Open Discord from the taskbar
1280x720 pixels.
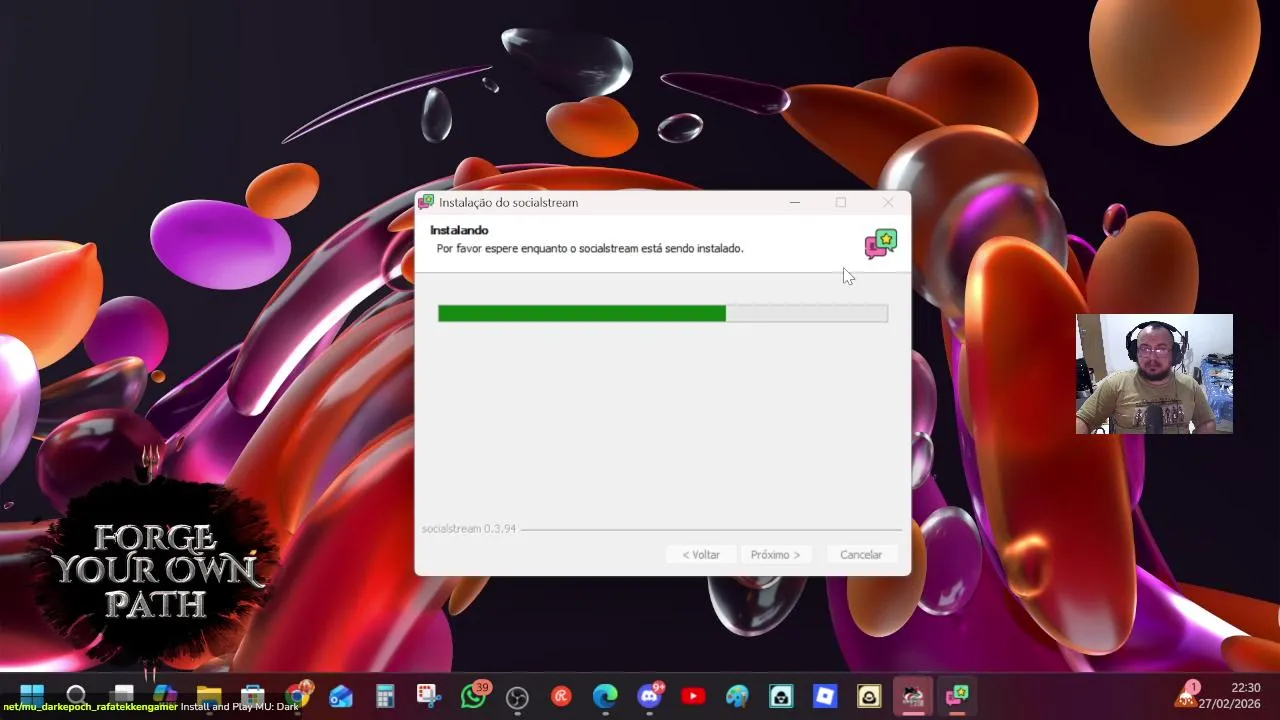[650, 695]
